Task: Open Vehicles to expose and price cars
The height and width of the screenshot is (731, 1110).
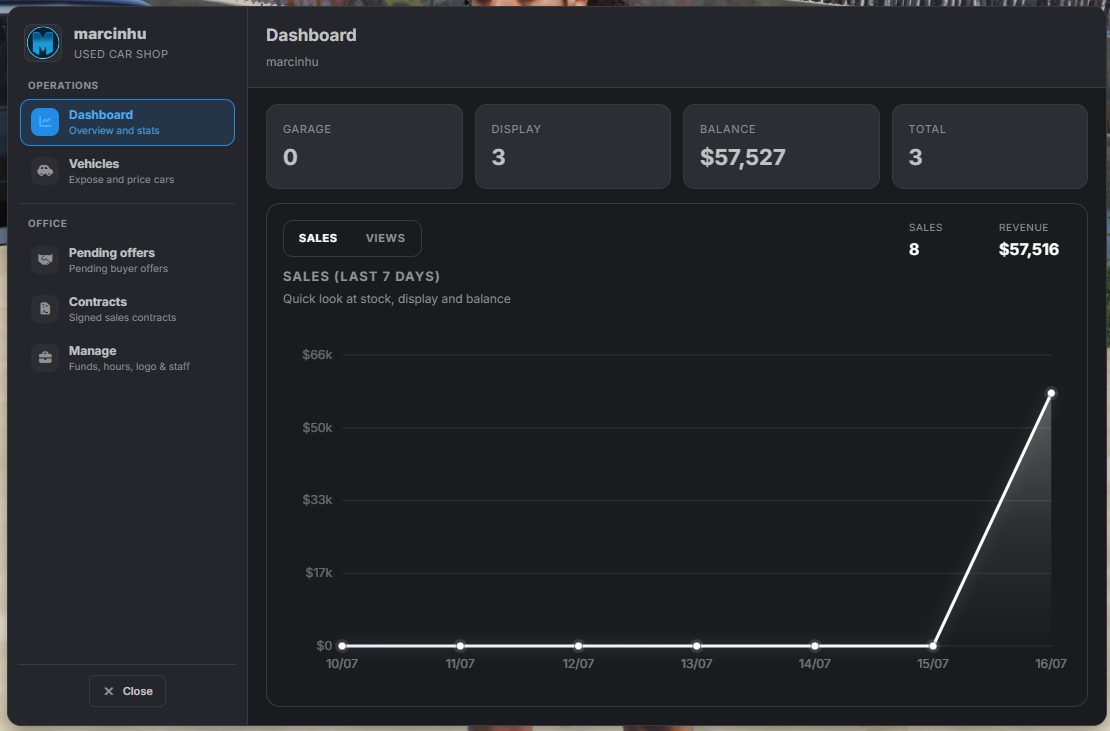Action: [x=127, y=171]
